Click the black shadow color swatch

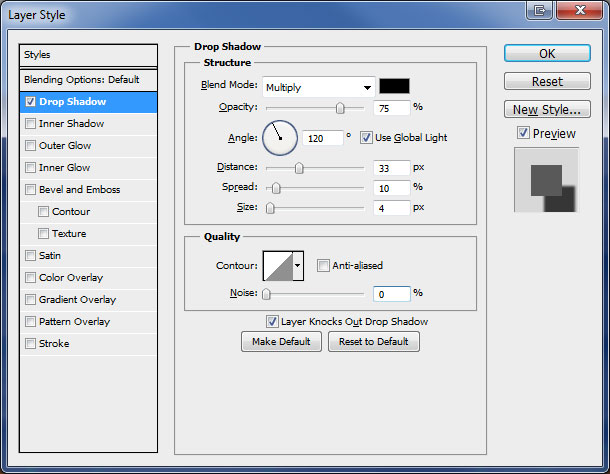(x=394, y=87)
